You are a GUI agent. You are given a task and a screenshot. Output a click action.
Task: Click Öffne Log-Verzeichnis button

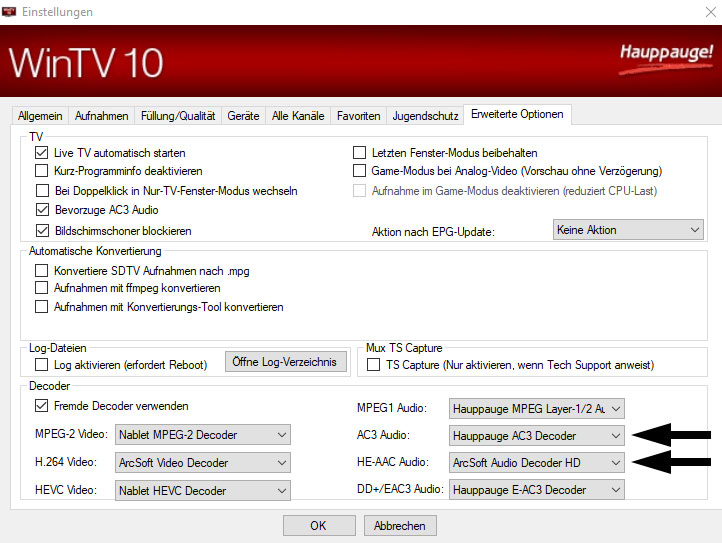[x=287, y=361]
